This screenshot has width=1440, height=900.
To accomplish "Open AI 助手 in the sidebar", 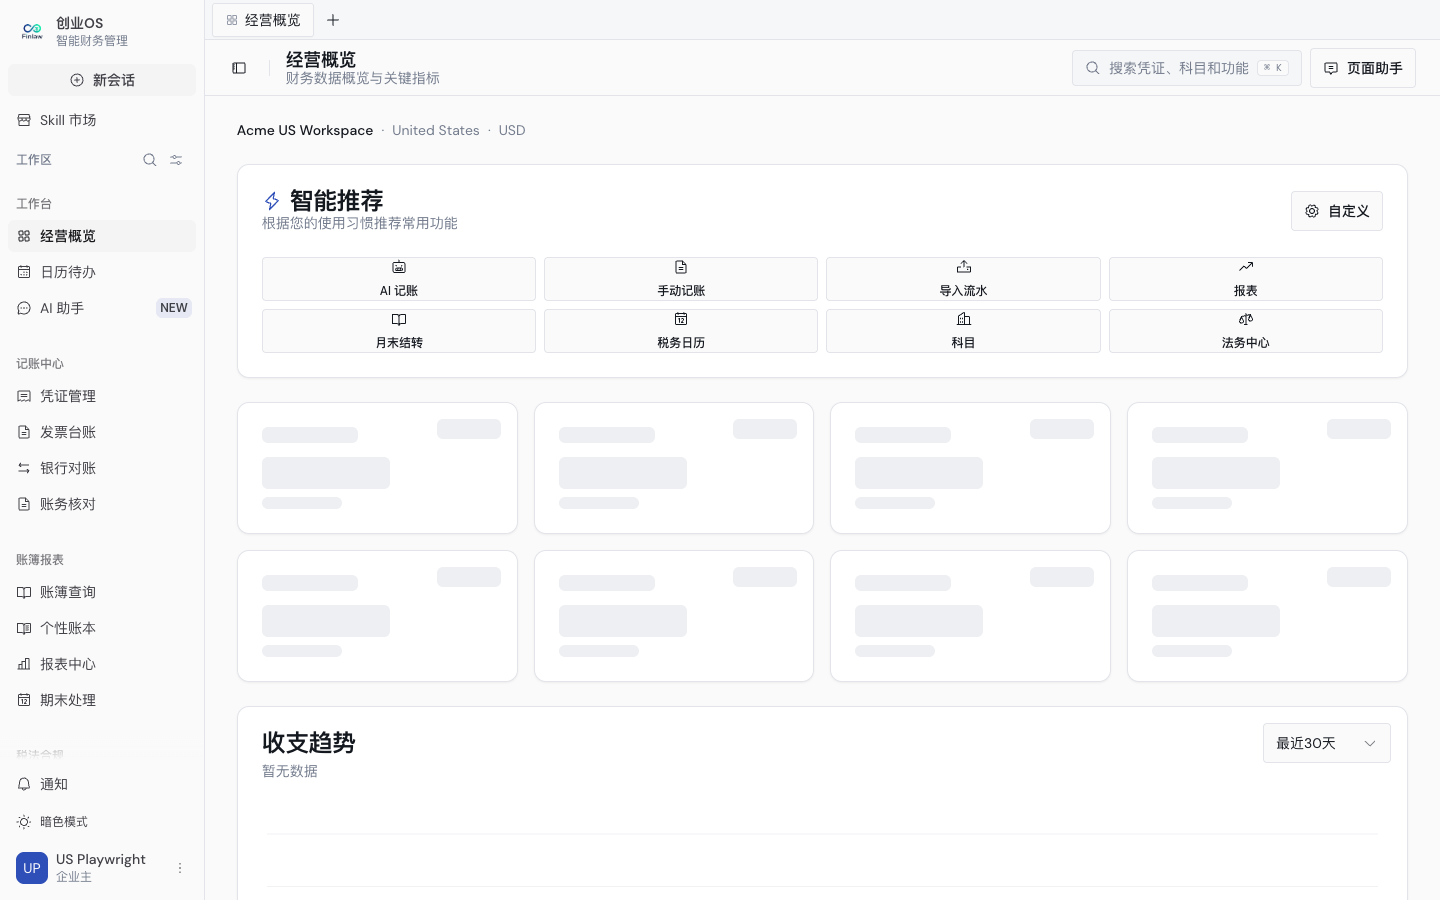I will (102, 308).
